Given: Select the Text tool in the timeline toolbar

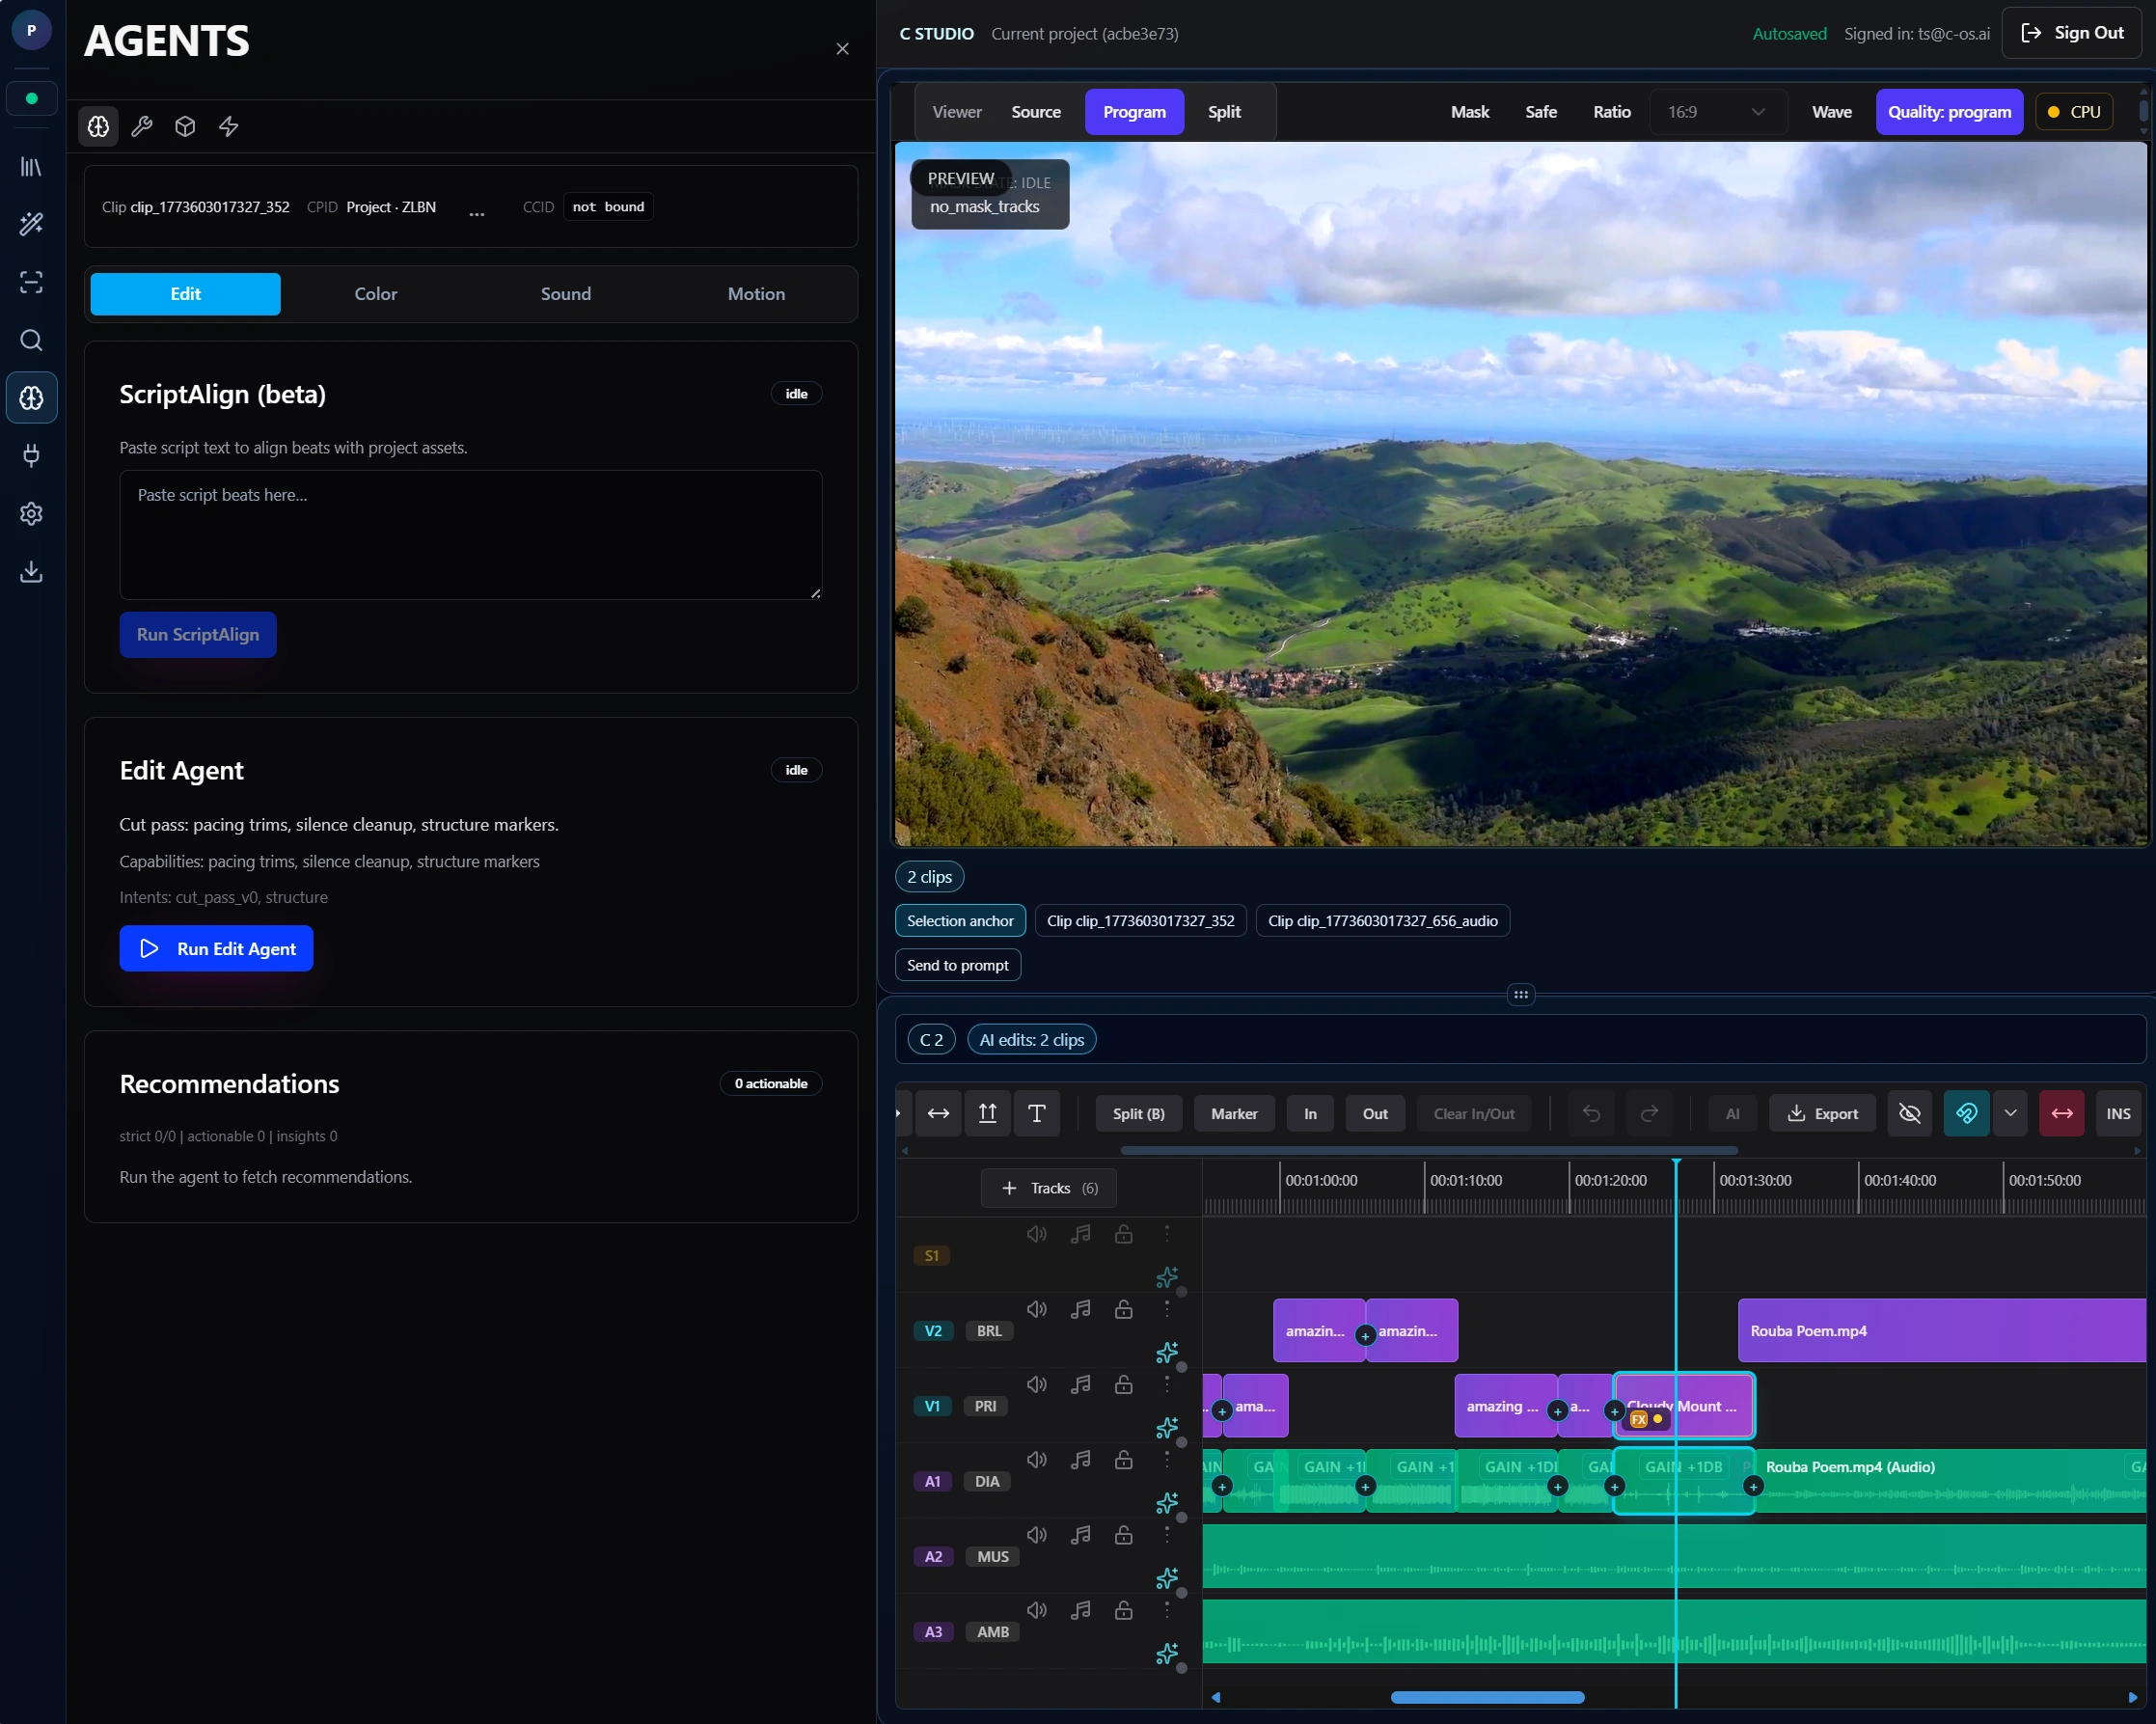Looking at the screenshot, I should click(1037, 1113).
